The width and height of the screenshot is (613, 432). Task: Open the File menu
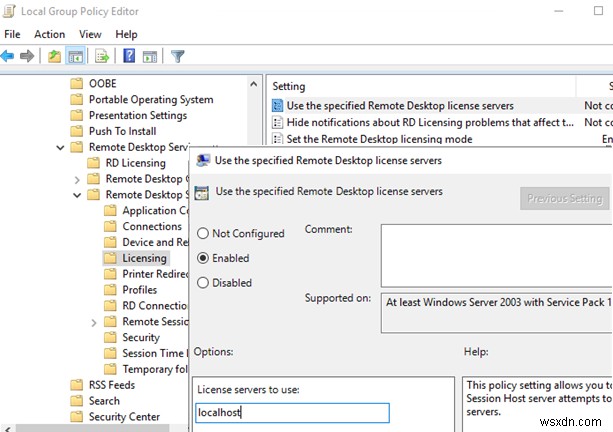12,34
